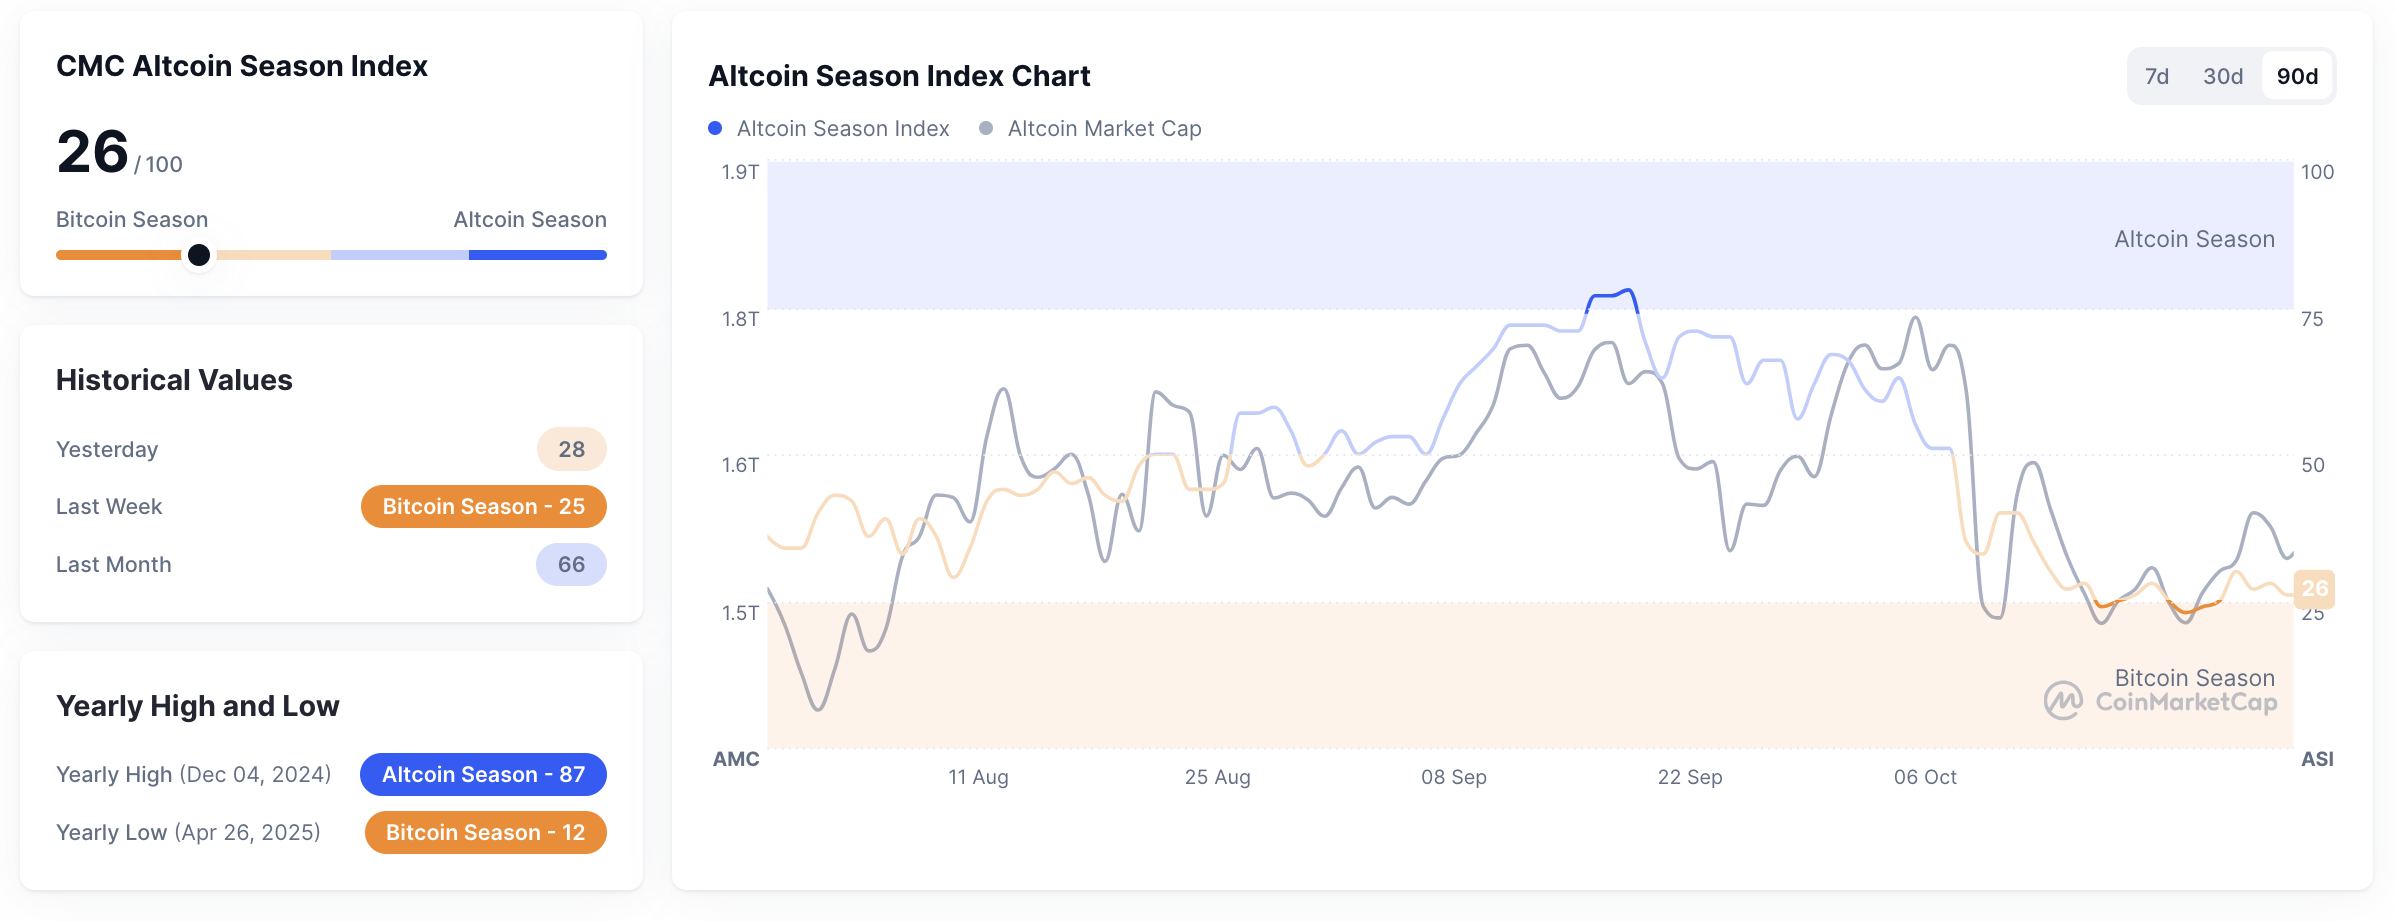Click the Bitcoin Season - 12 badge
2396x922 pixels.
pyautogui.click(x=485, y=833)
